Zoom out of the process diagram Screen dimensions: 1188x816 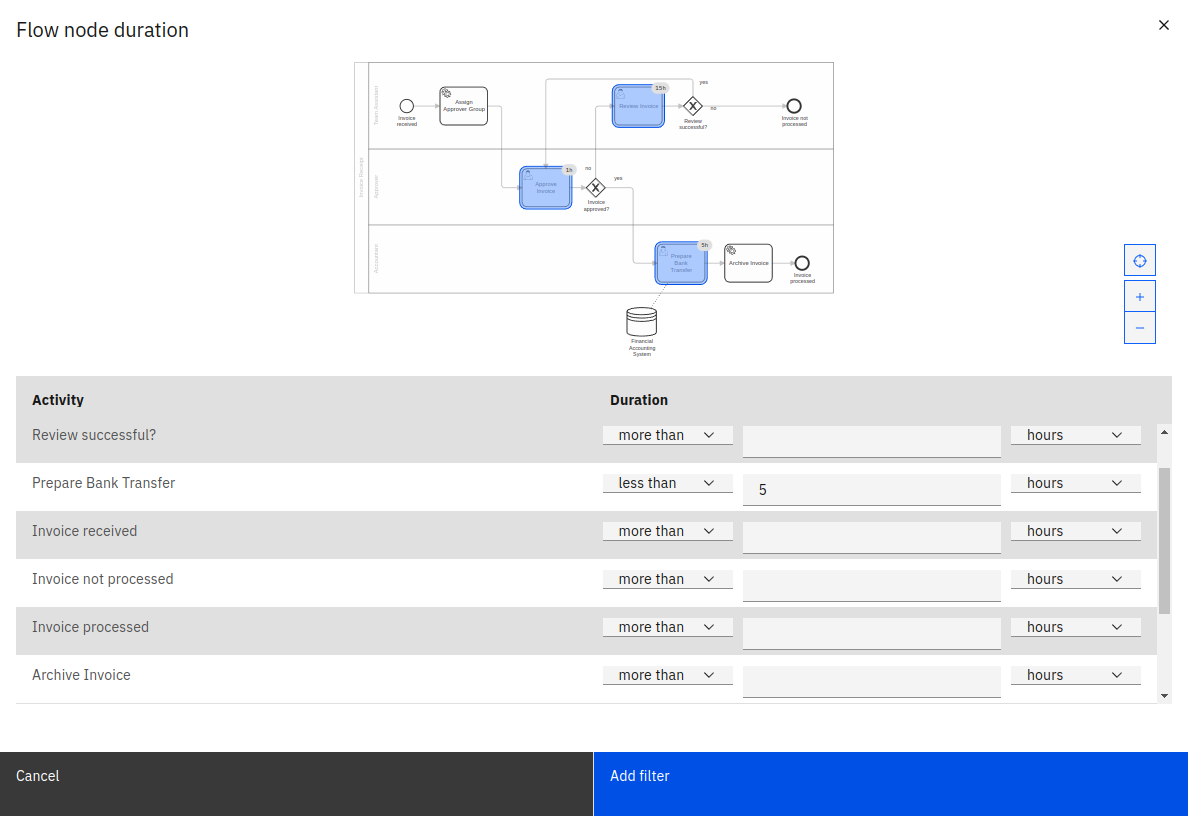click(1140, 327)
